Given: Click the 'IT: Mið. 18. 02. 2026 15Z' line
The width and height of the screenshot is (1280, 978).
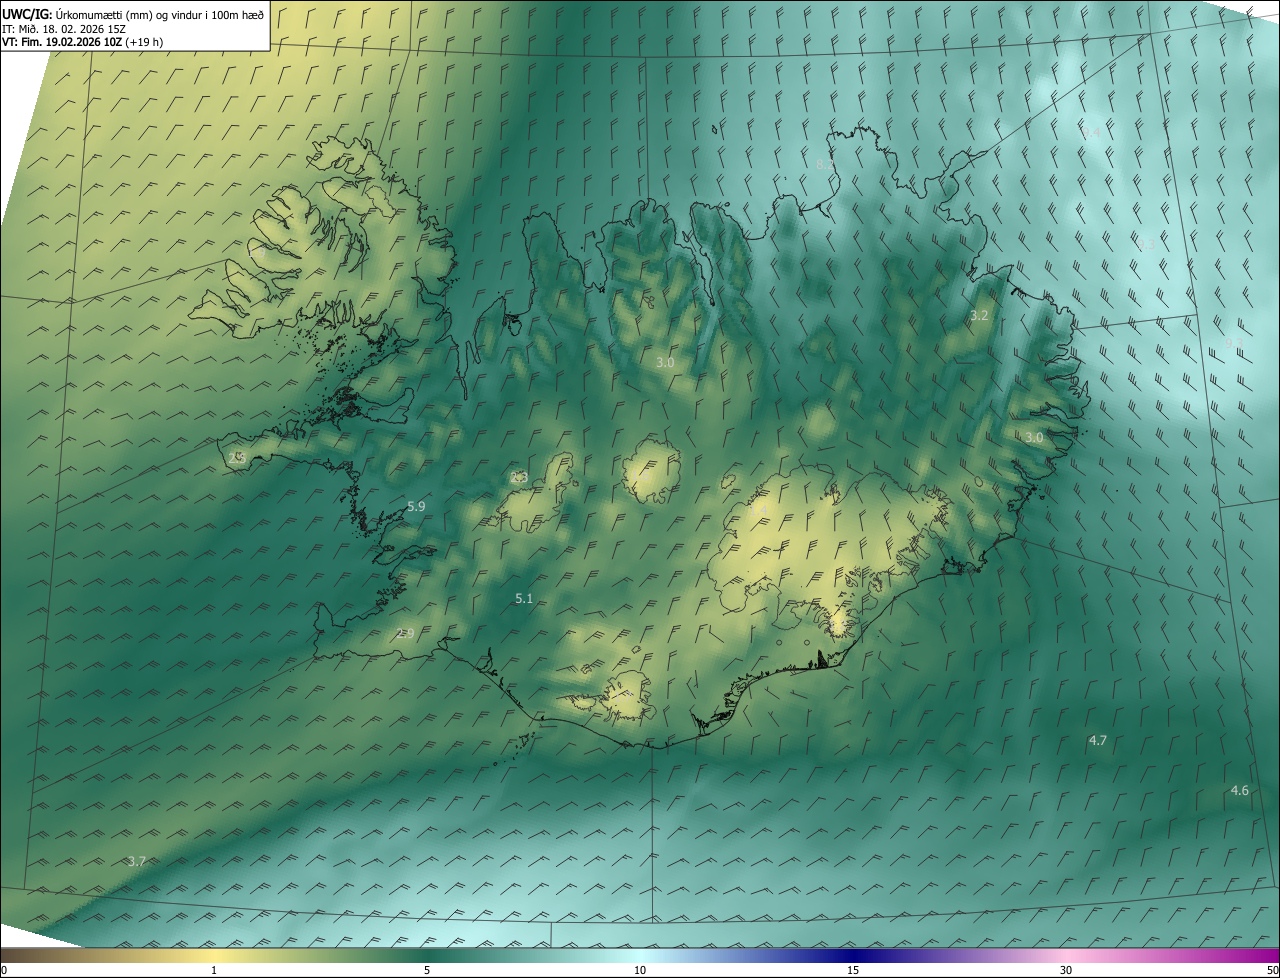Looking at the screenshot, I should click(x=62, y=28).
